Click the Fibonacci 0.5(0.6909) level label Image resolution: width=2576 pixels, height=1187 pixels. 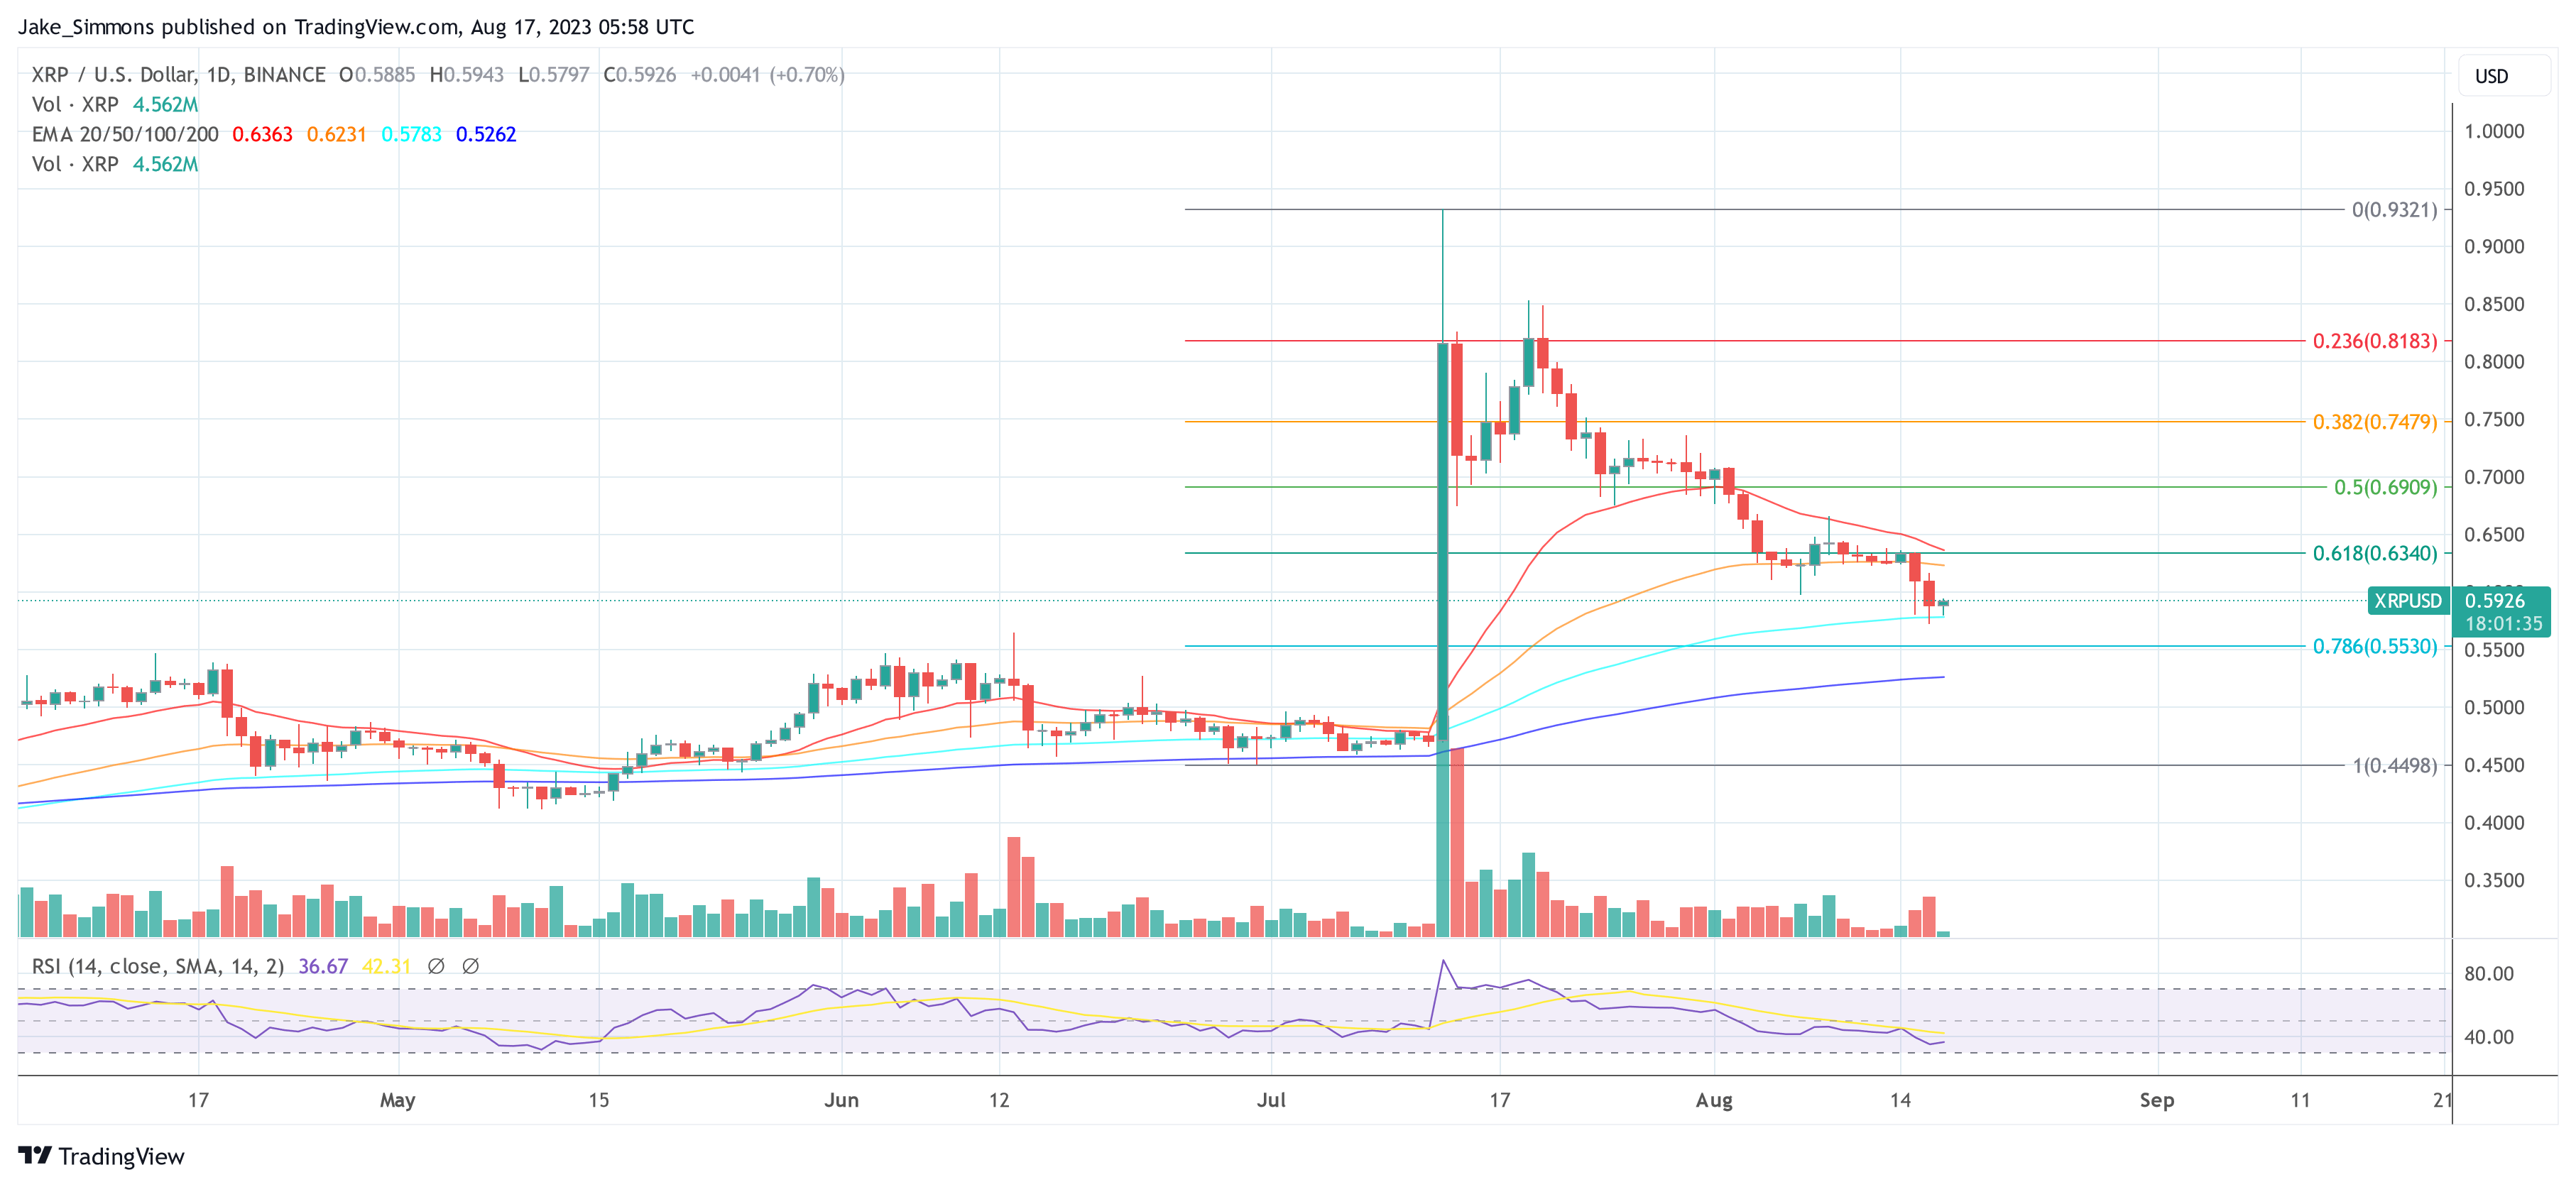(2385, 487)
